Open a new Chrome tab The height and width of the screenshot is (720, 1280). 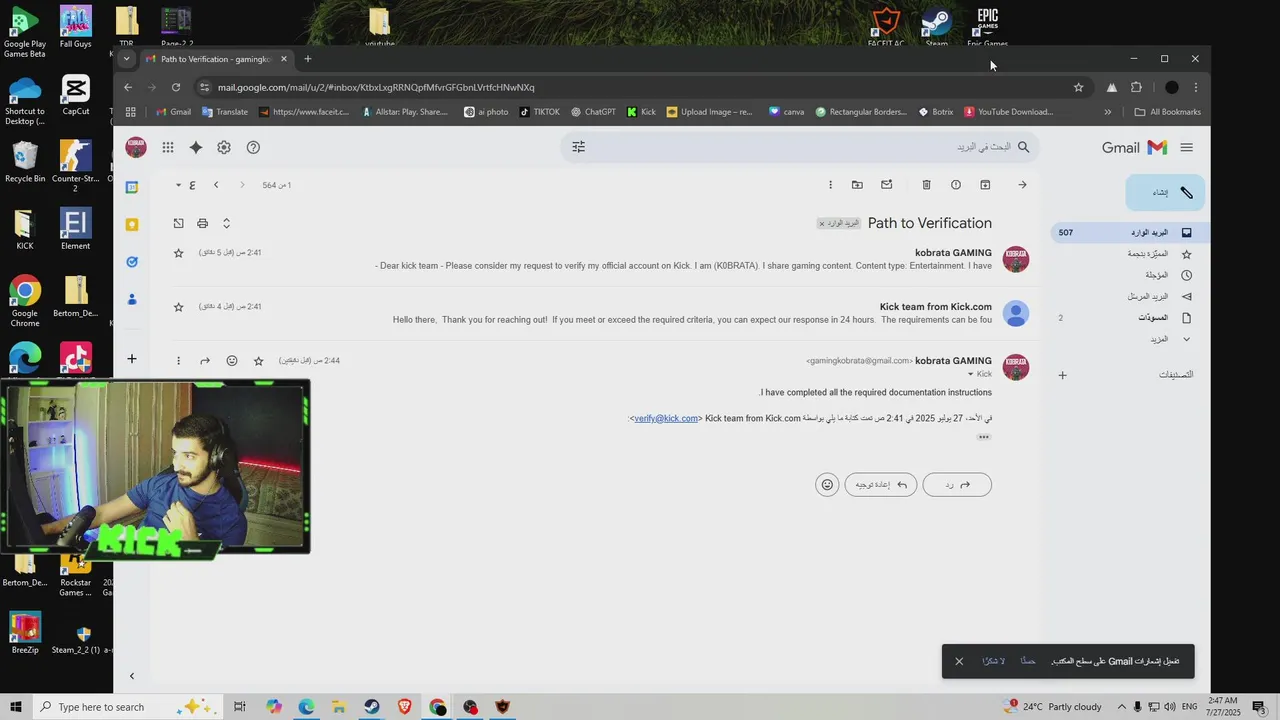click(x=307, y=59)
